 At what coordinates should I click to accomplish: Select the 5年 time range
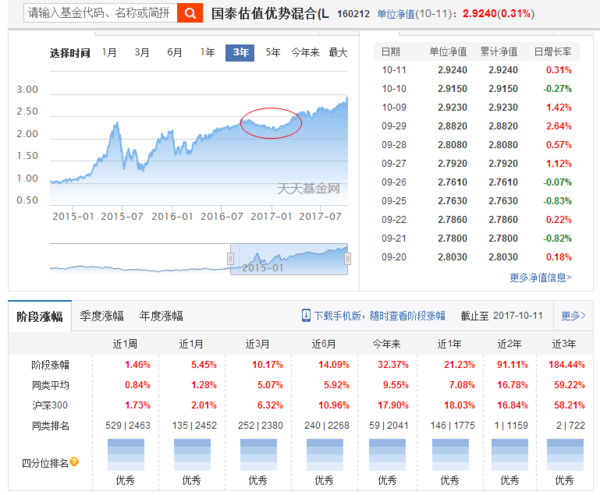pos(273,52)
